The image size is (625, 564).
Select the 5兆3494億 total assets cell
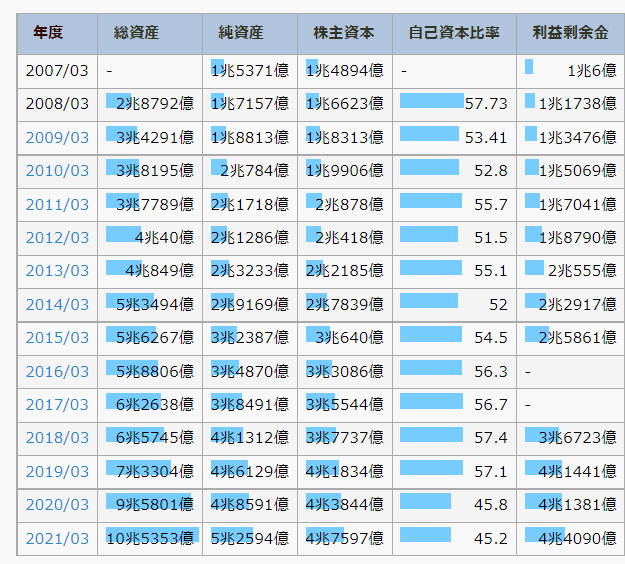pos(150,305)
